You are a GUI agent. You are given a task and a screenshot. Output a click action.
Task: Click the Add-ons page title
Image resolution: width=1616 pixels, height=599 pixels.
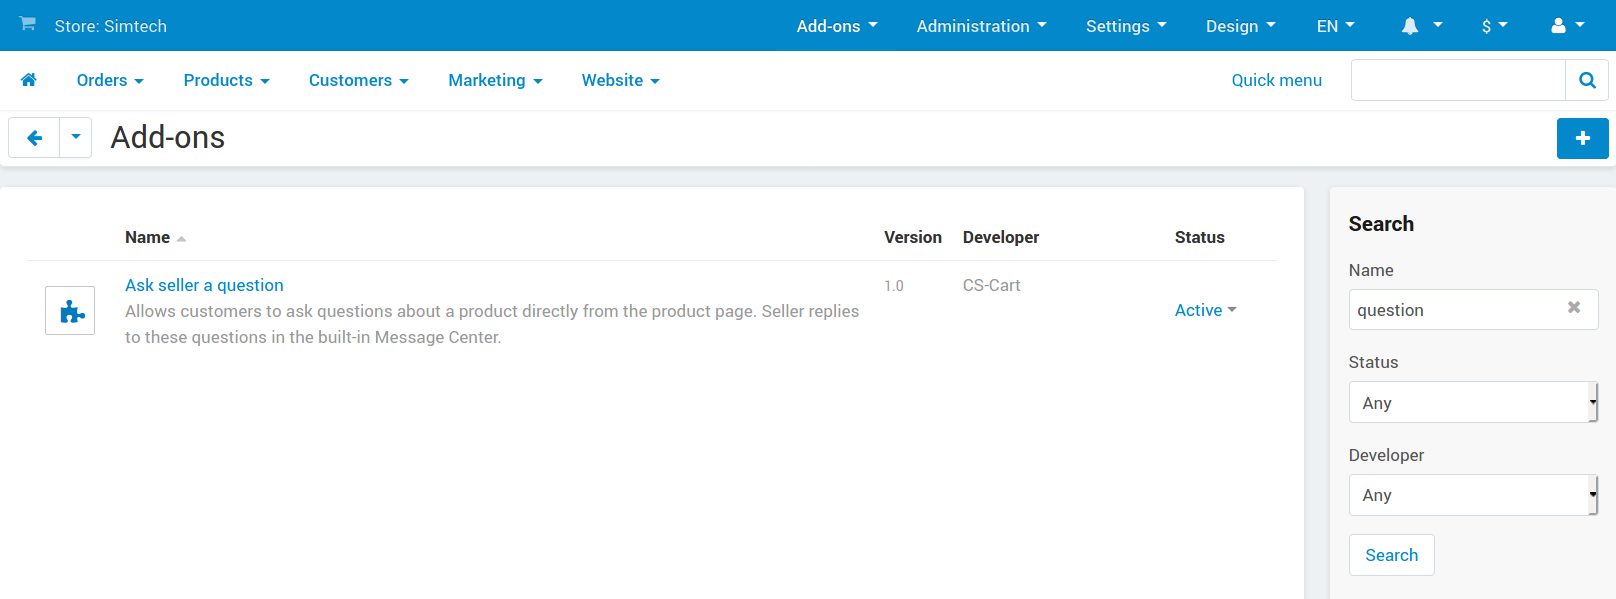point(168,137)
